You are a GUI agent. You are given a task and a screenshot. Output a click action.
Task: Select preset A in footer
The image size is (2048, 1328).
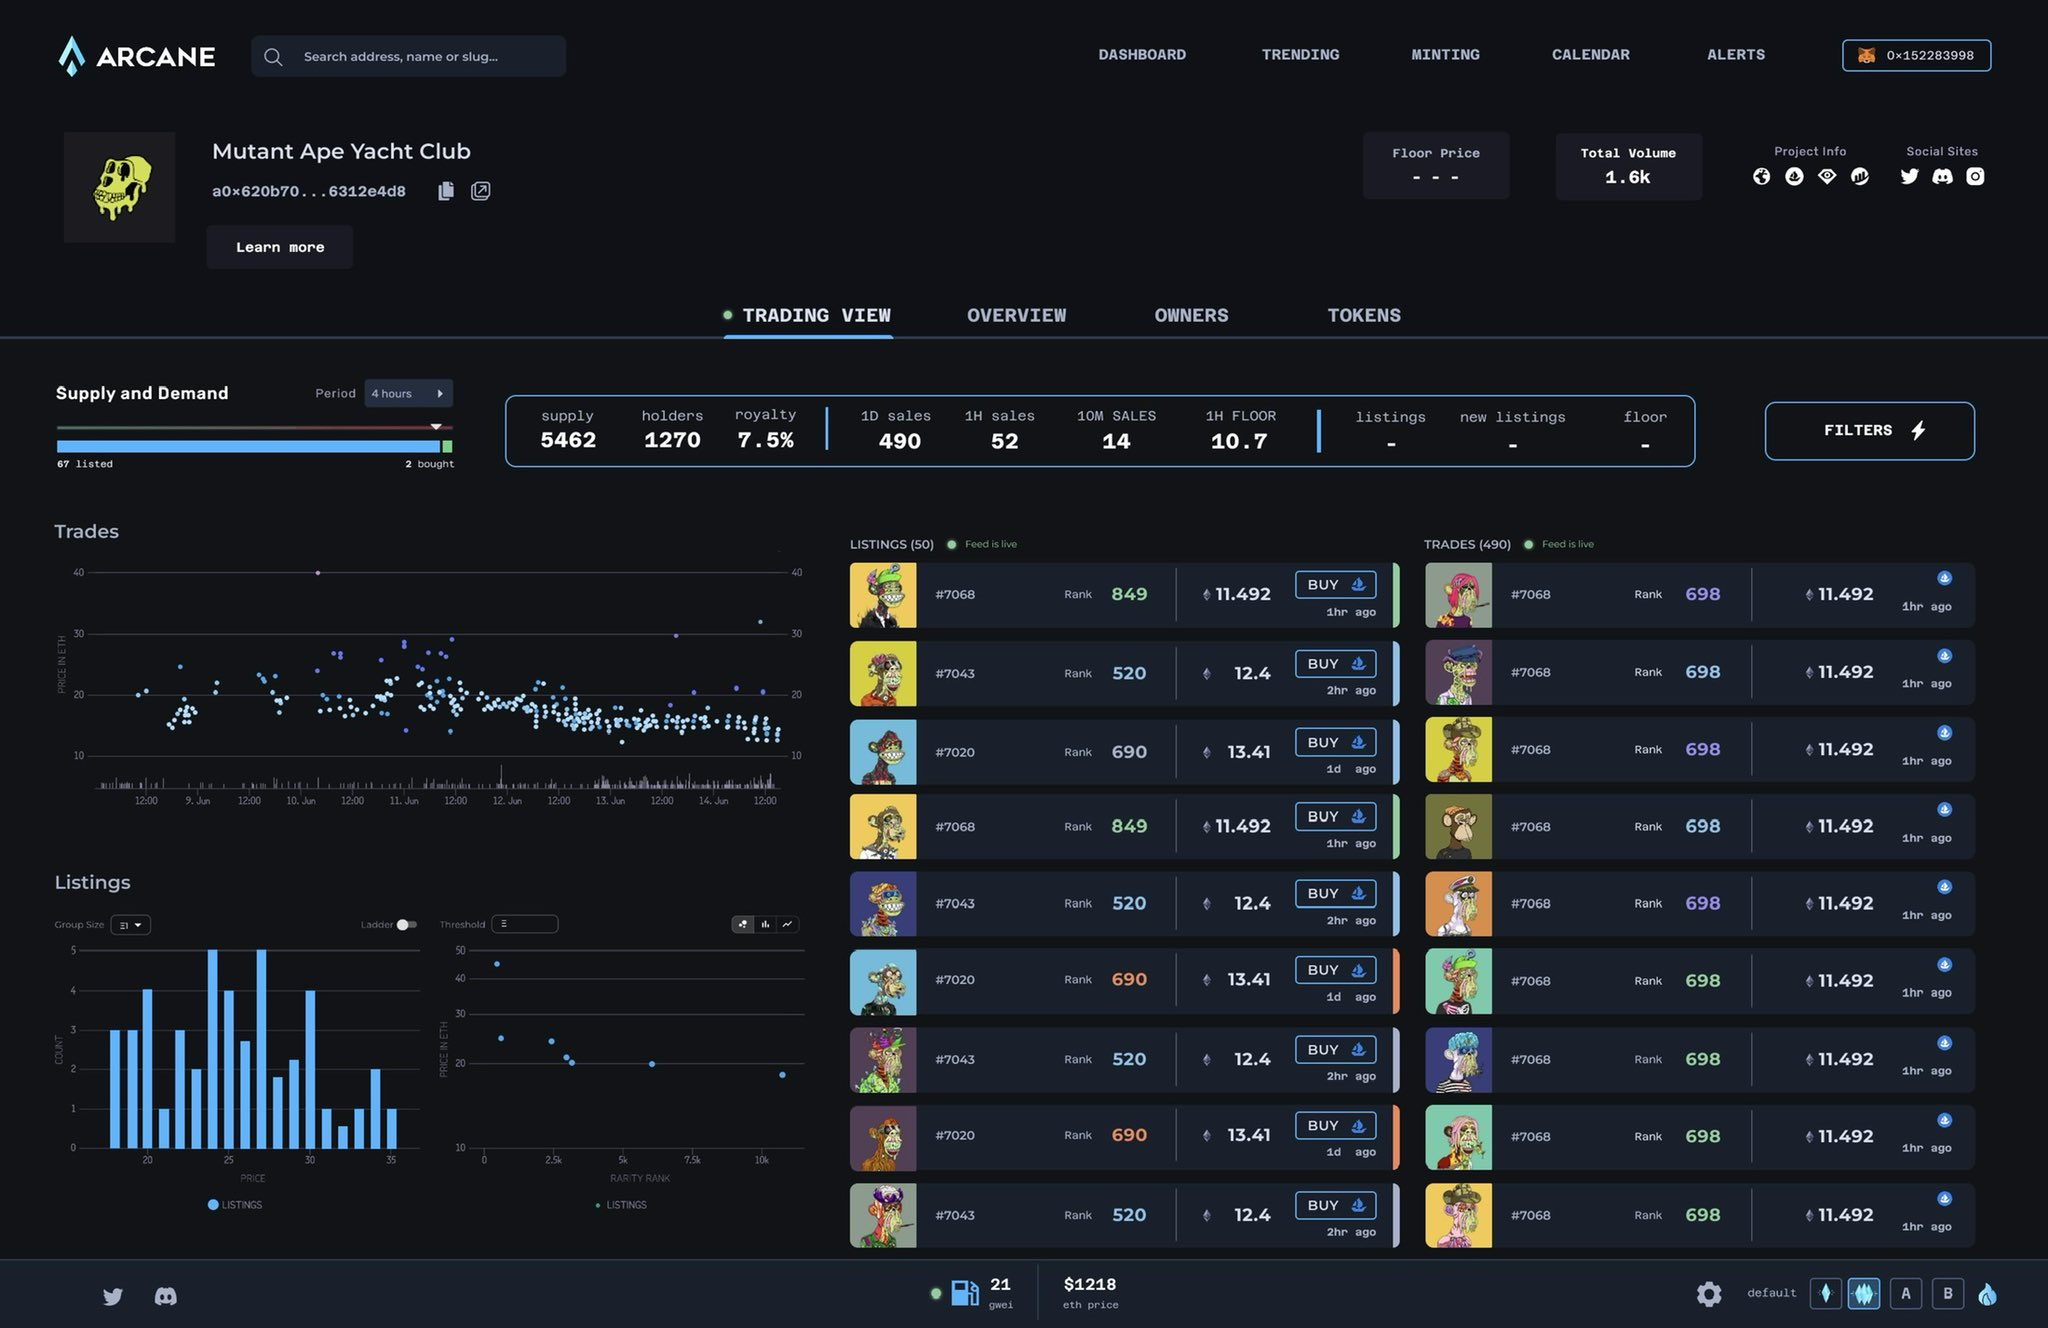point(1906,1294)
